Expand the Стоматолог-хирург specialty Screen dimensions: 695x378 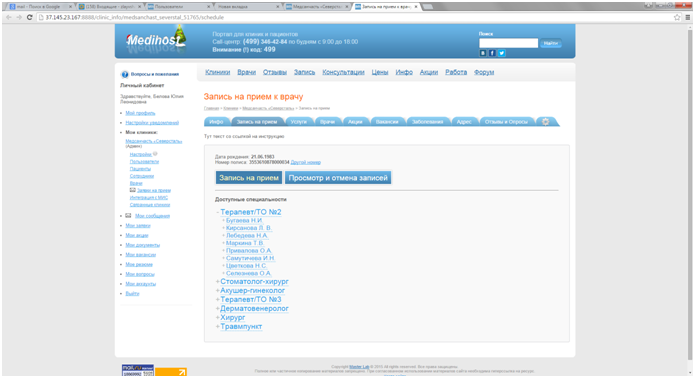[218, 281]
